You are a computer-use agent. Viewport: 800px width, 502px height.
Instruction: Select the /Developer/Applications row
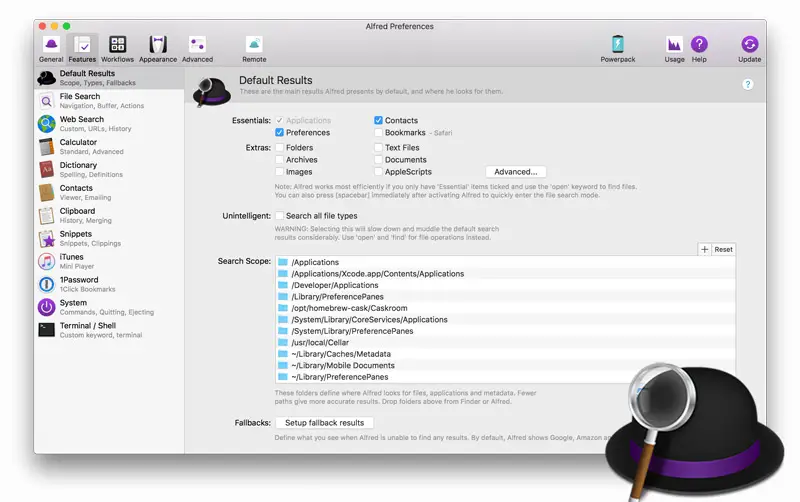click(x=505, y=285)
